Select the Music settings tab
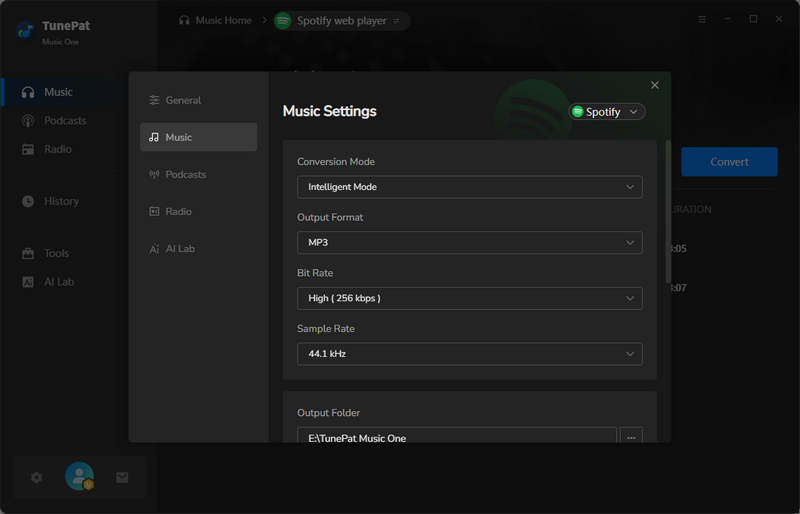 pos(198,137)
